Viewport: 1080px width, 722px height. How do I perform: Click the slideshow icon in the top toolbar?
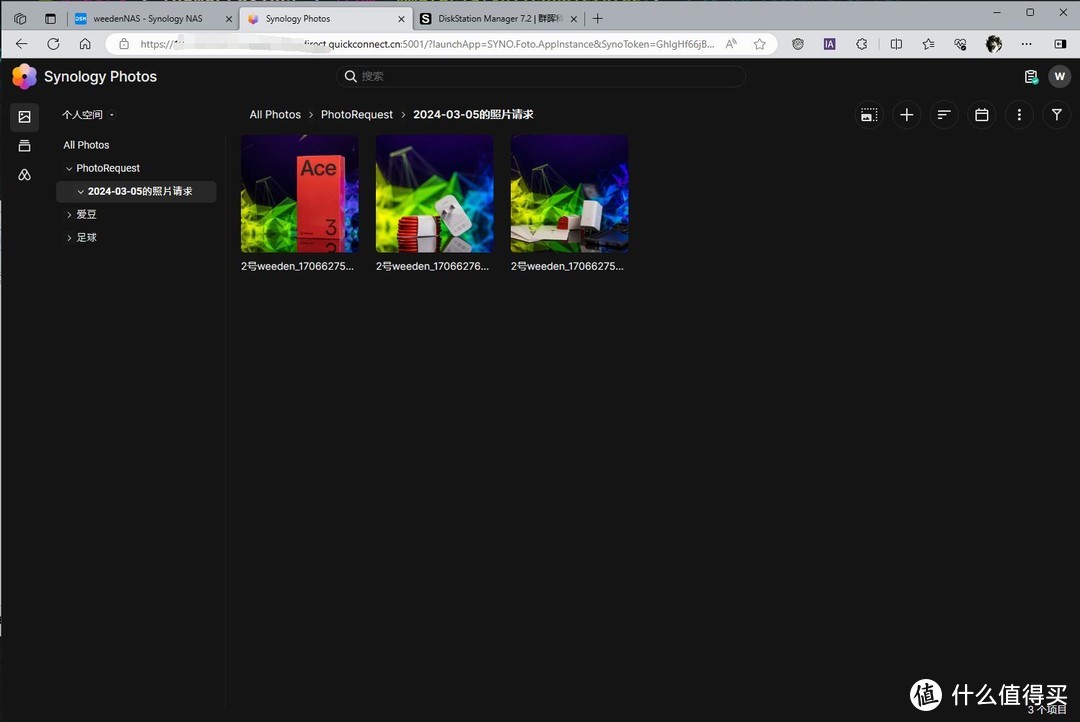tap(869, 115)
